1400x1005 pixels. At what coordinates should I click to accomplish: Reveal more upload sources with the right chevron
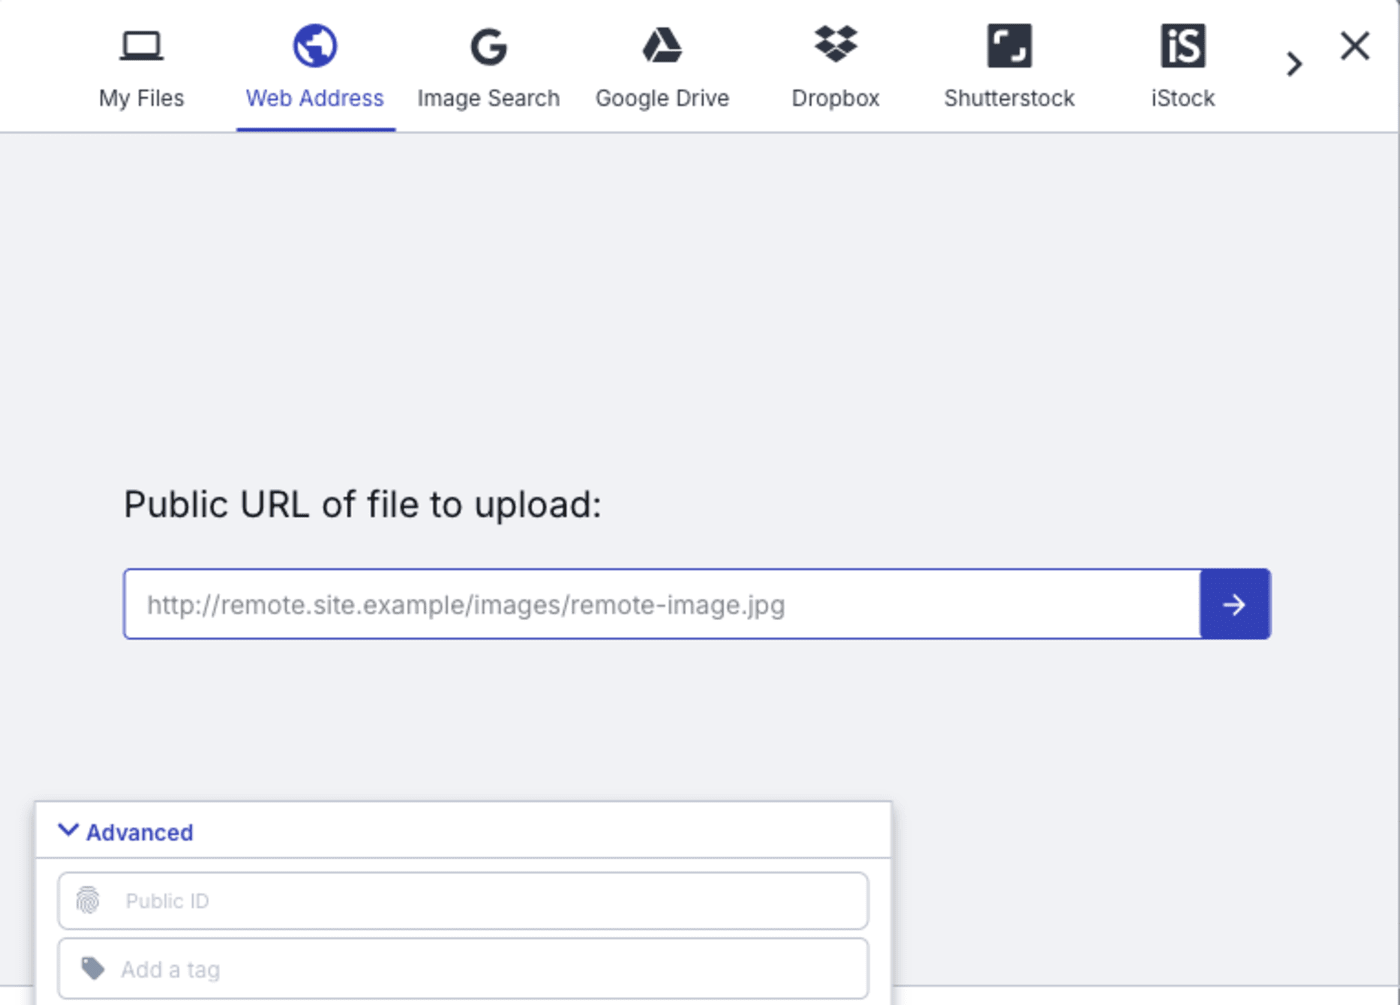click(1294, 63)
